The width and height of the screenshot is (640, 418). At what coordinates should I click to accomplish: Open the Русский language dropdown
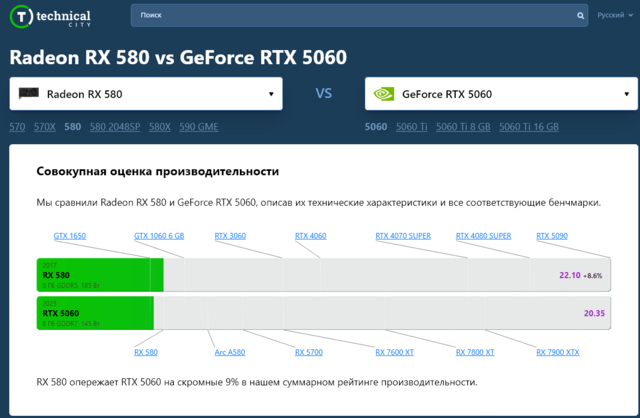[x=614, y=16]
